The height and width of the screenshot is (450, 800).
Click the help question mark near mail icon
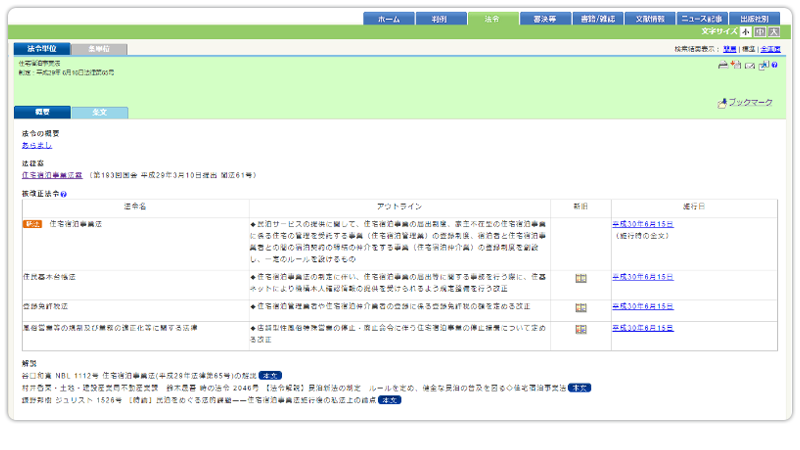[775, 65]
